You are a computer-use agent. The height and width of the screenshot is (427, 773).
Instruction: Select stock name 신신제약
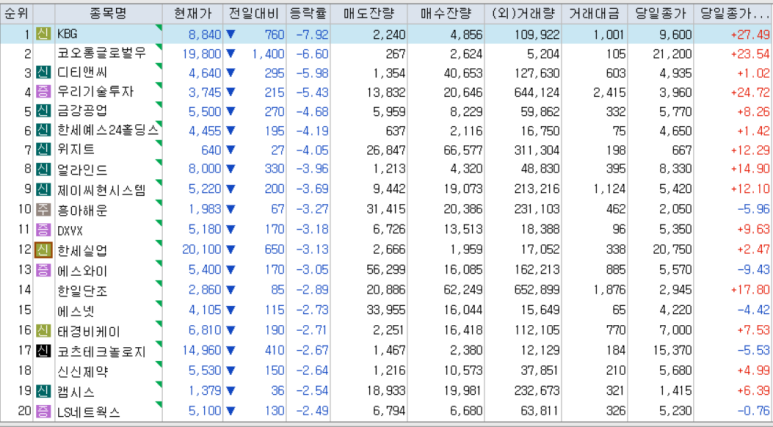(x=82, y=372)
